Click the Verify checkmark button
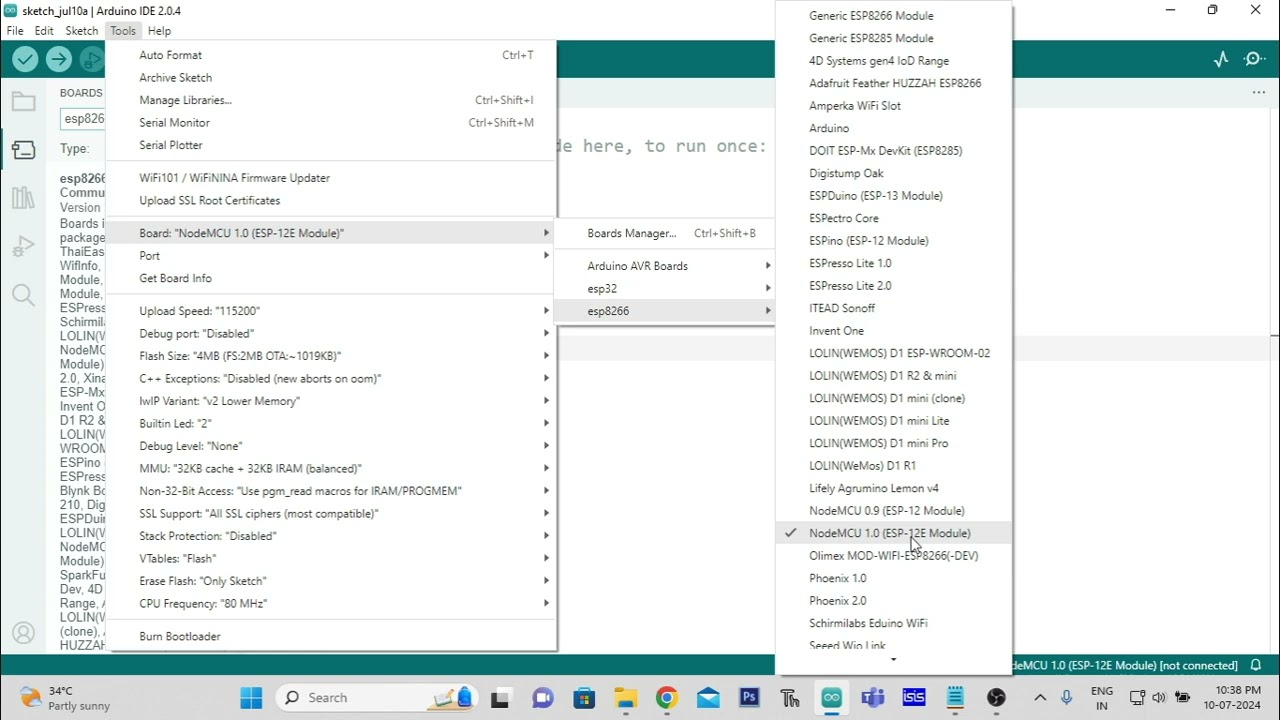 (25, 60)
